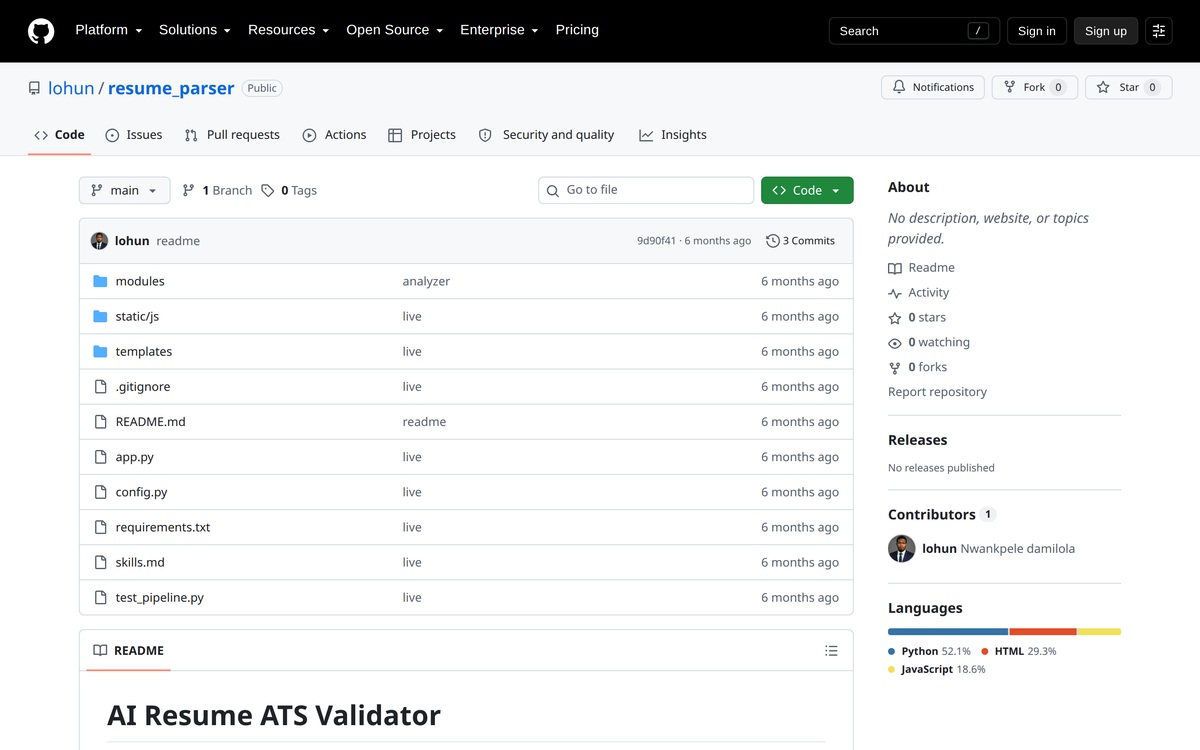Open the Projects tab
The image size is (1200, 750).
[x=422, y=135]
